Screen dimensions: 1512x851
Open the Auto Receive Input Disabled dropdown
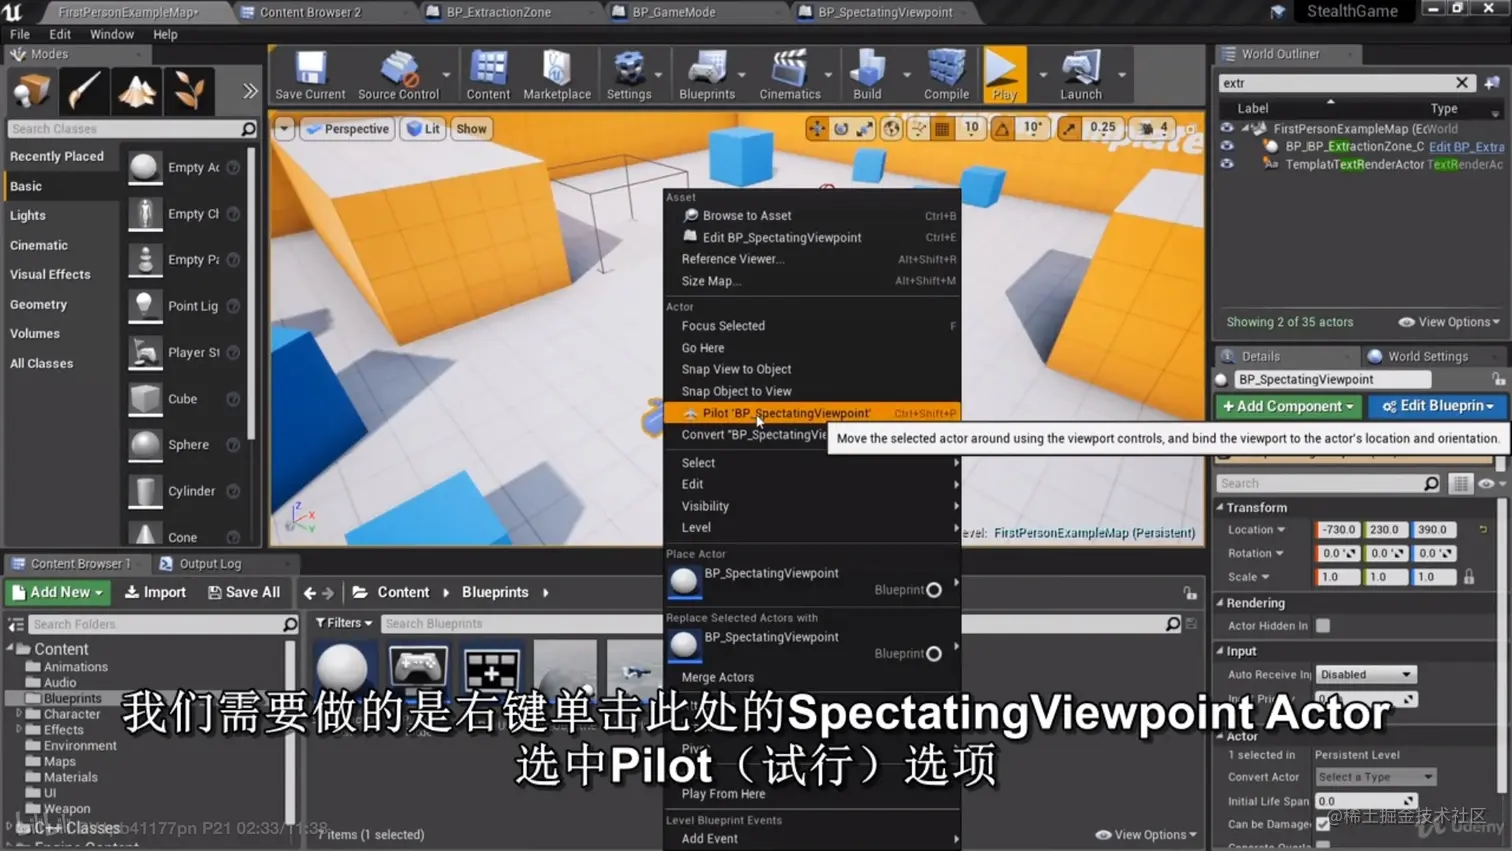1365,675
